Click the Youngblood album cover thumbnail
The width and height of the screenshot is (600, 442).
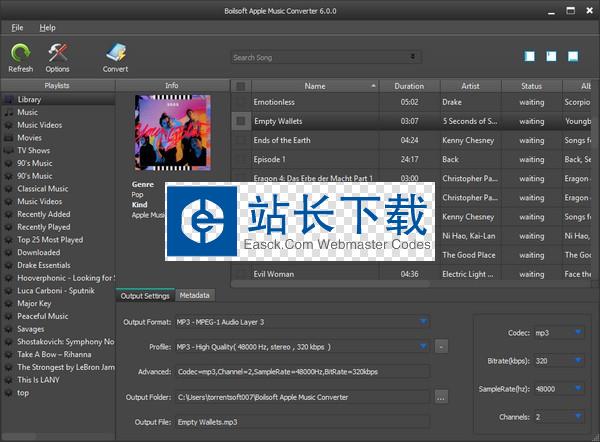(x=173, y=132)
